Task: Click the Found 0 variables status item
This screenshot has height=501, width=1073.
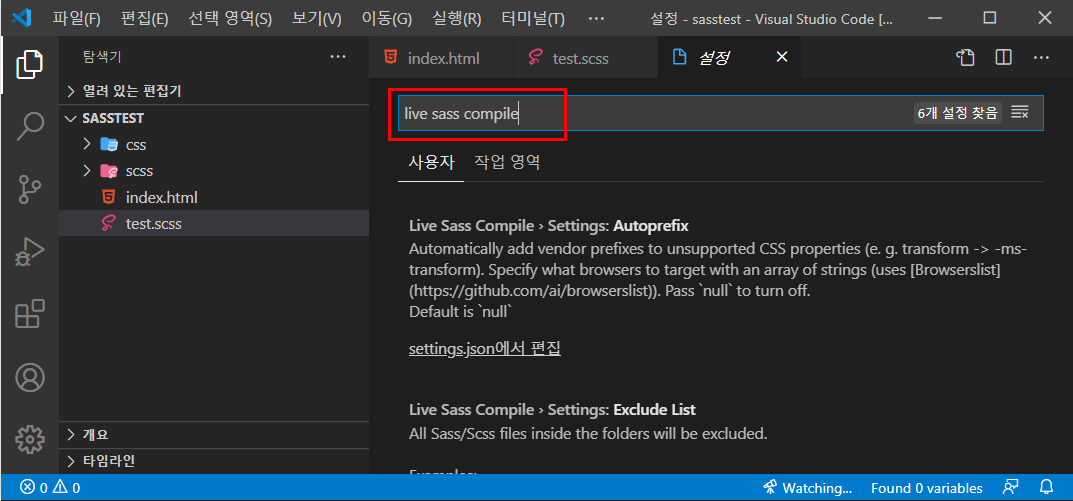Action: (927, 488)
